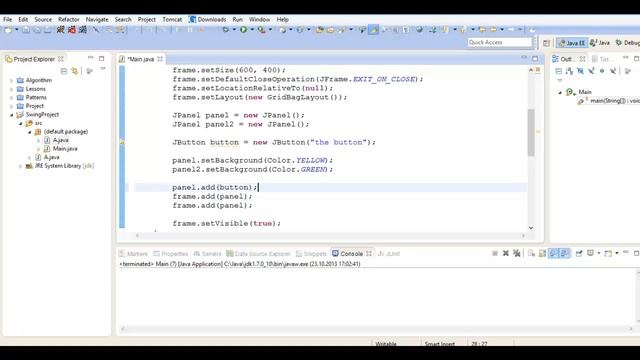Select the Project folder in explorer
Viewport: 640px width, 360px height.
tap(30, 106)
